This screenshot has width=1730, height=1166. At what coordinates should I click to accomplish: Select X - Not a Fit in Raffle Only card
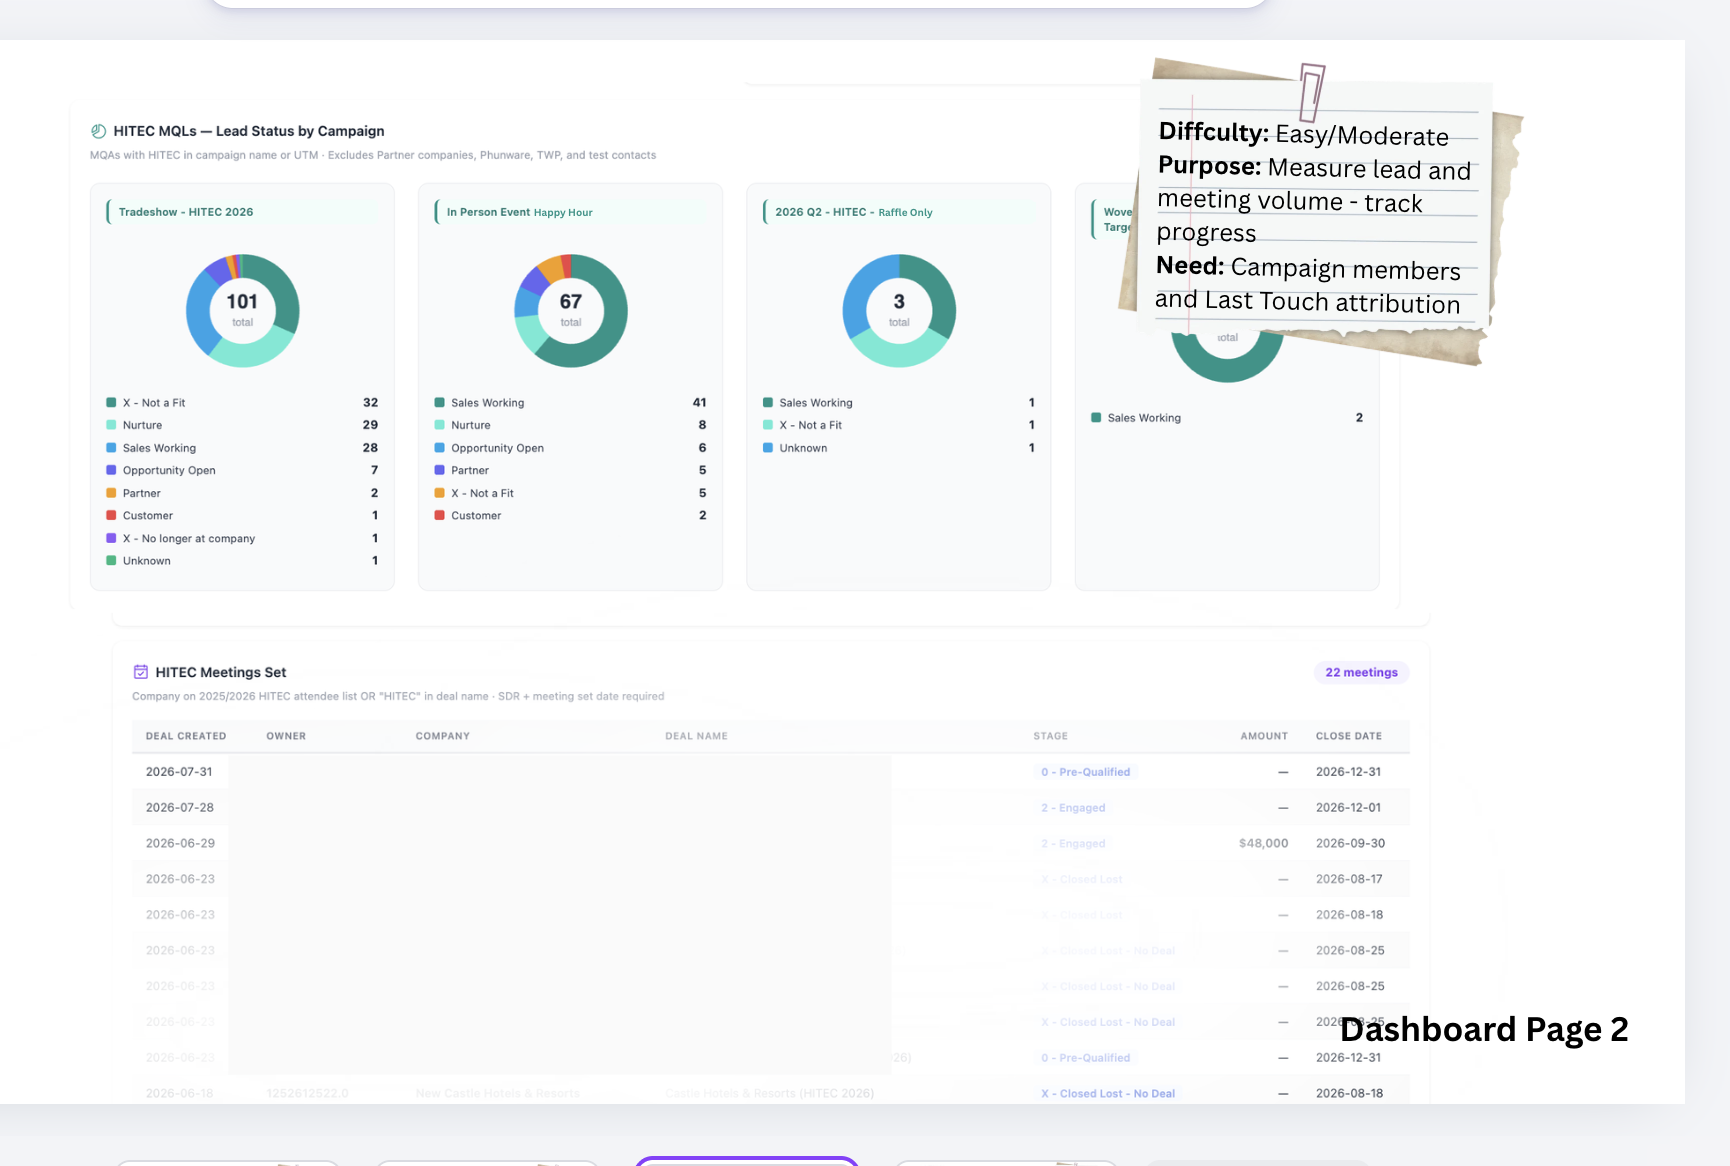tap(811, 425)
